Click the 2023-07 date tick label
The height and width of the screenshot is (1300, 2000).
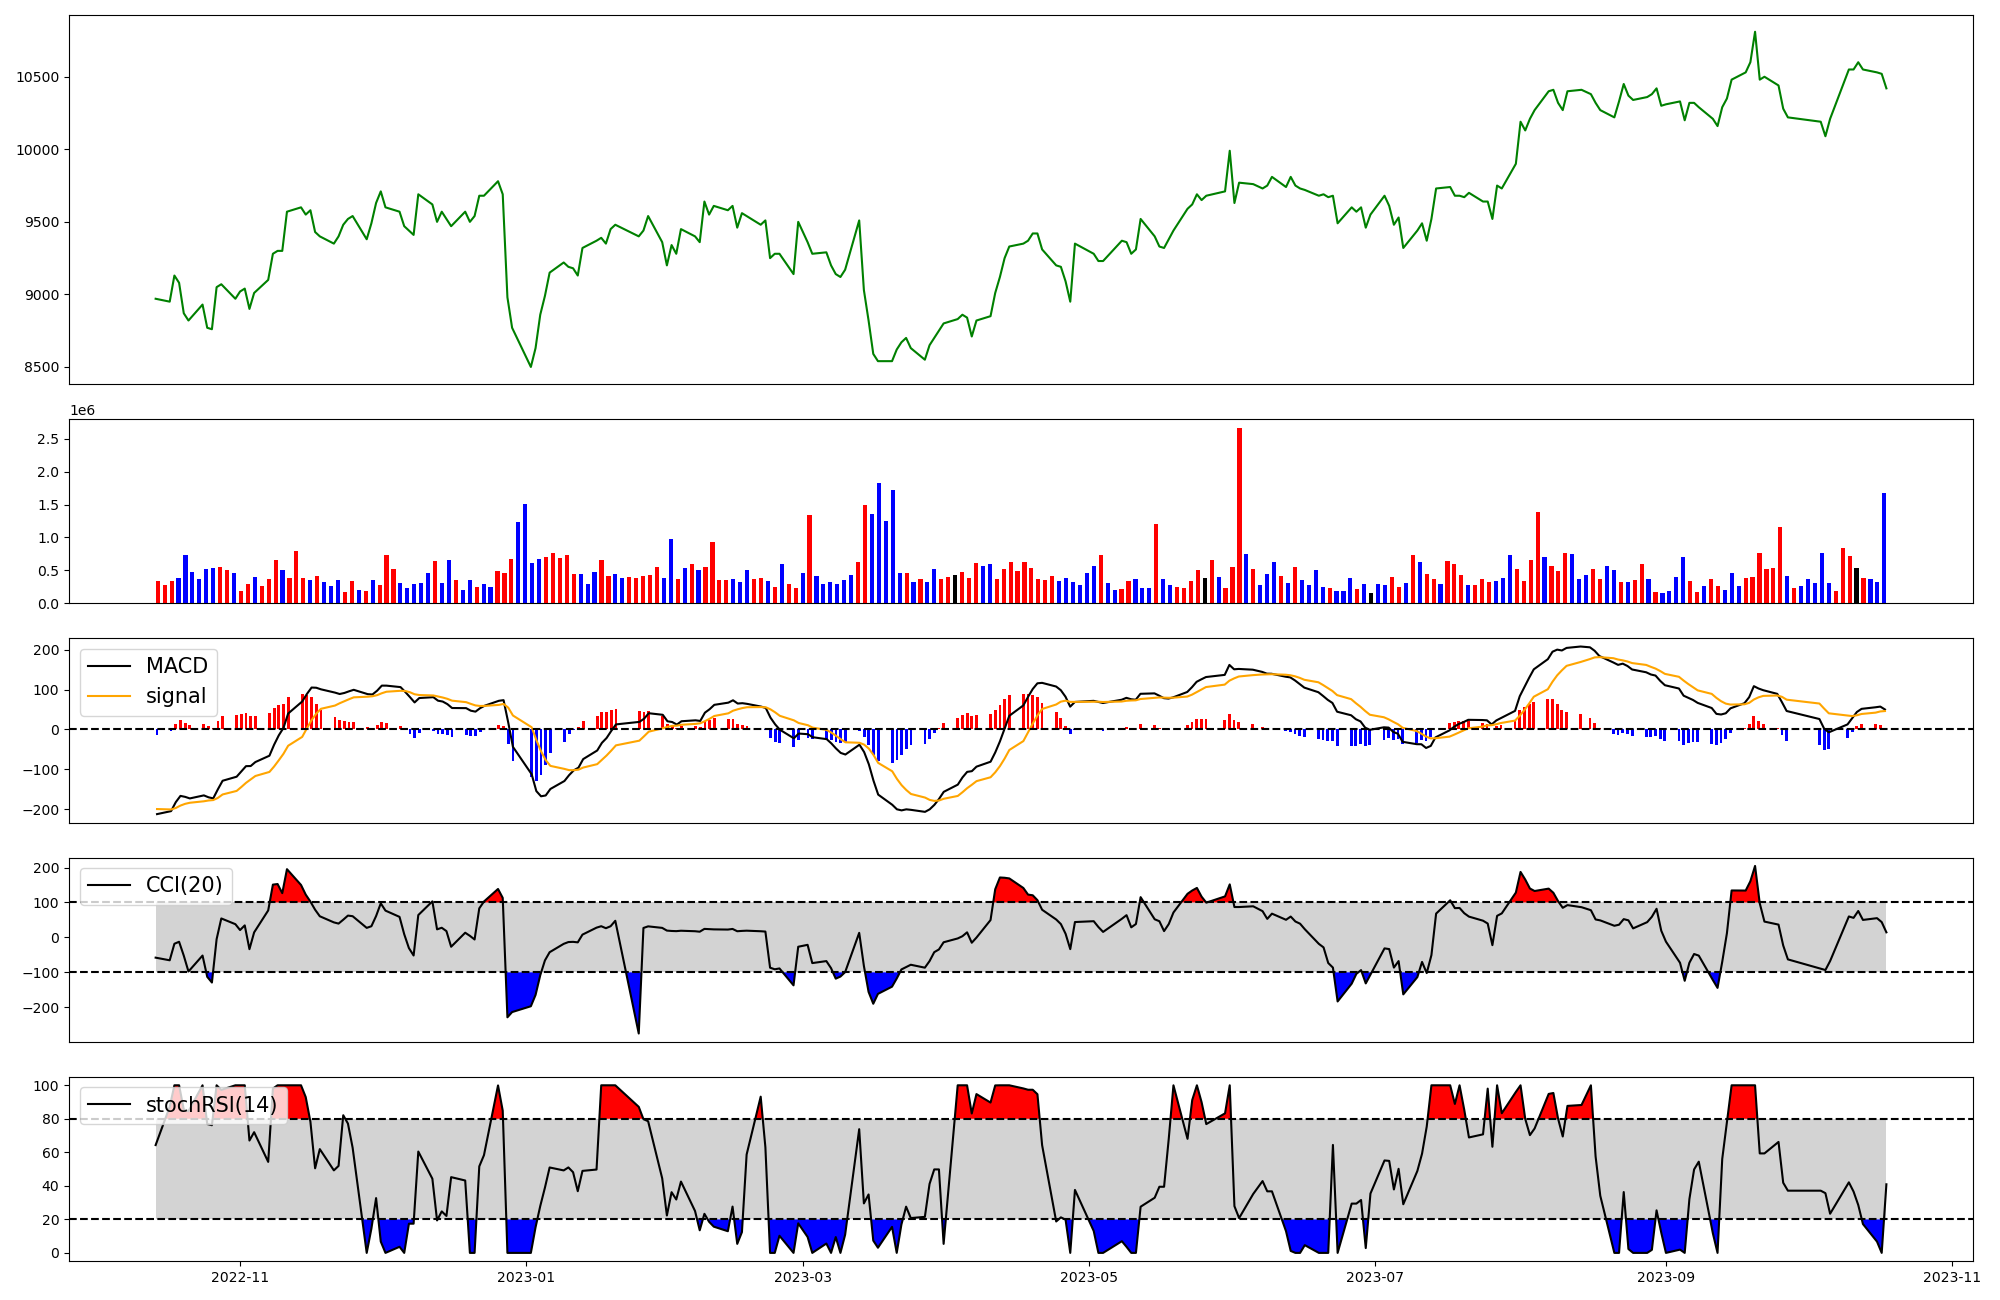click(1374, 1277)
